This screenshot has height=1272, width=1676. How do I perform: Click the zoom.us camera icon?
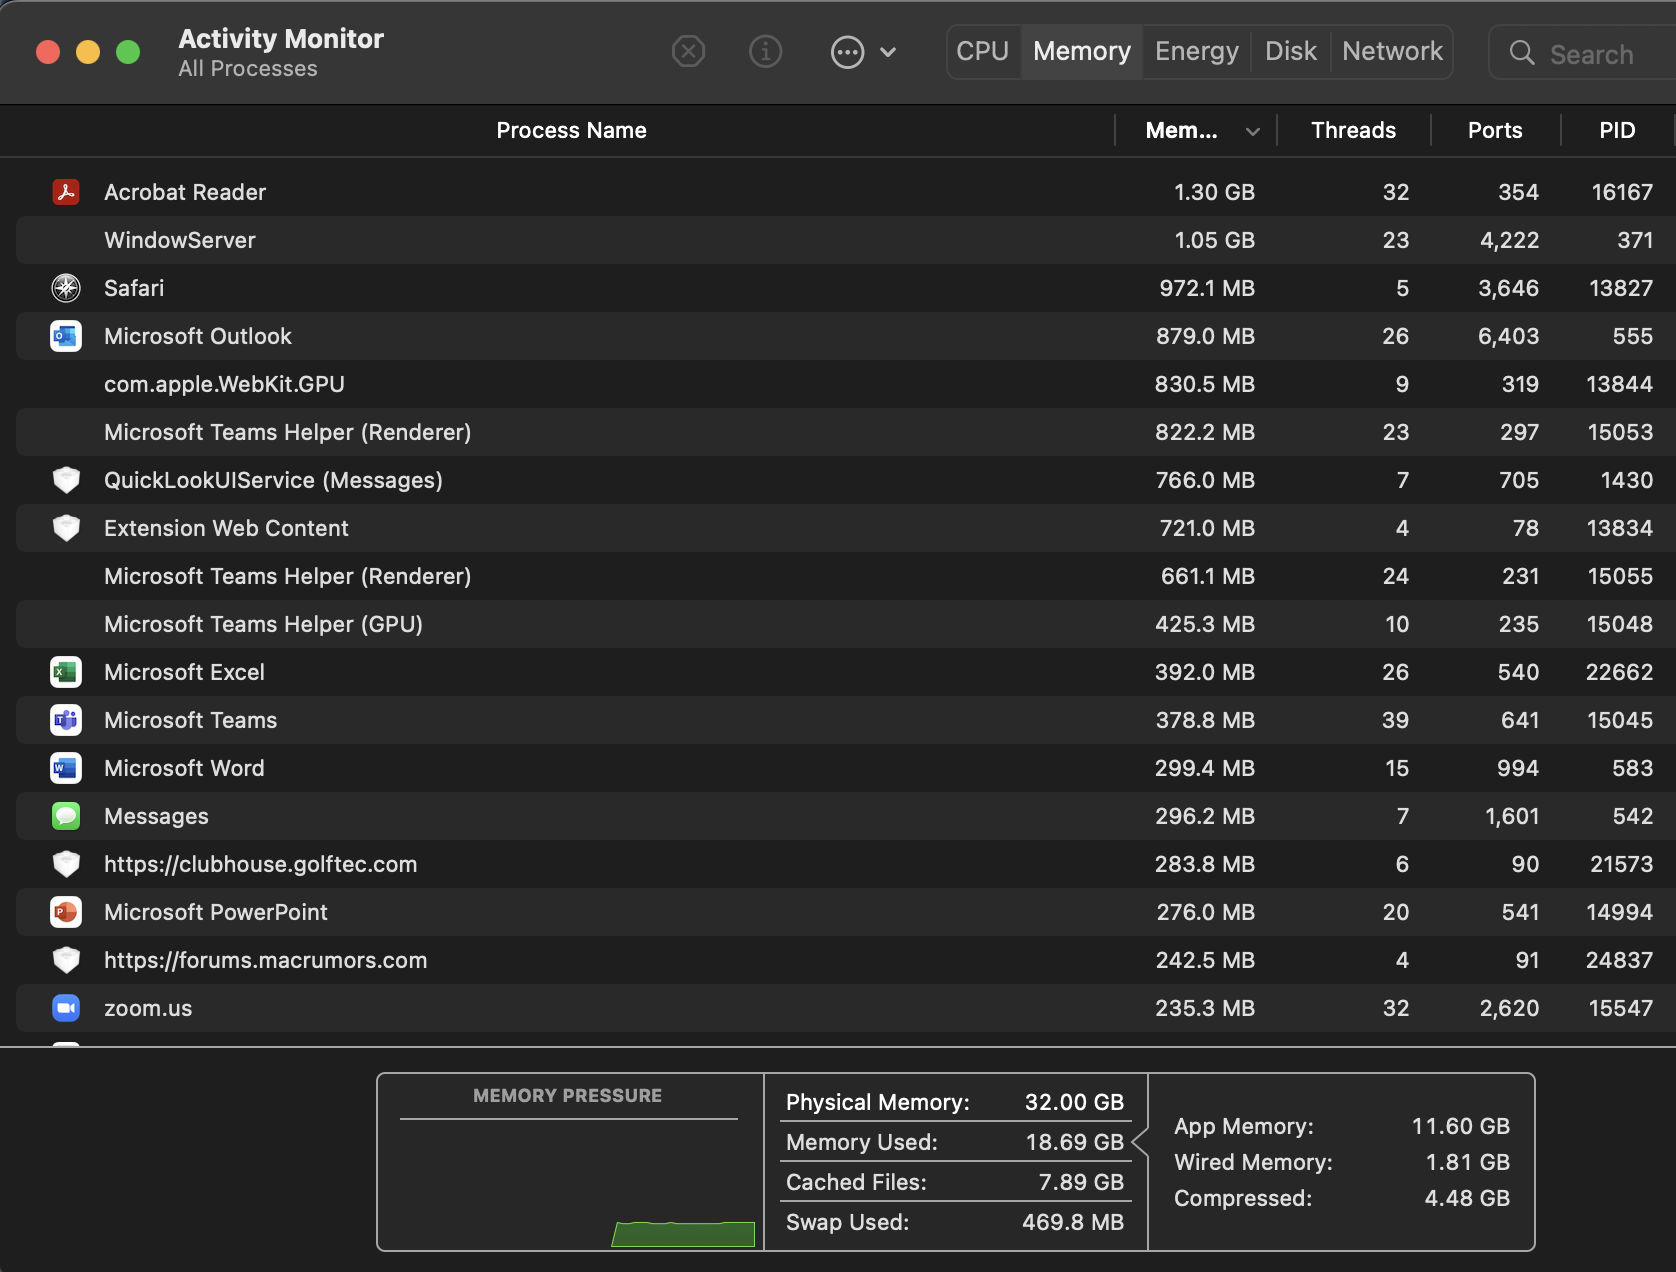click(66, 1008)
